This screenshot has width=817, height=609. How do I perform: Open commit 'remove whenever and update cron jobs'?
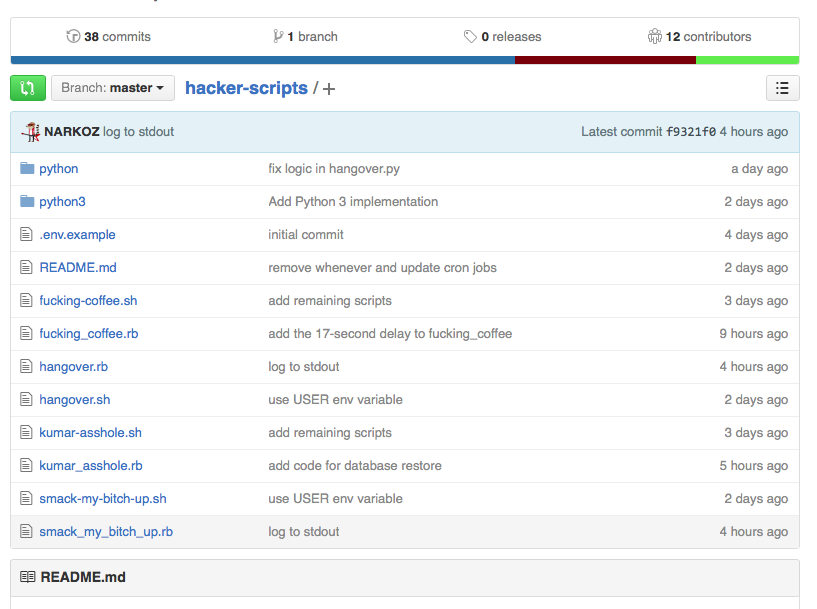click(382, 268)
